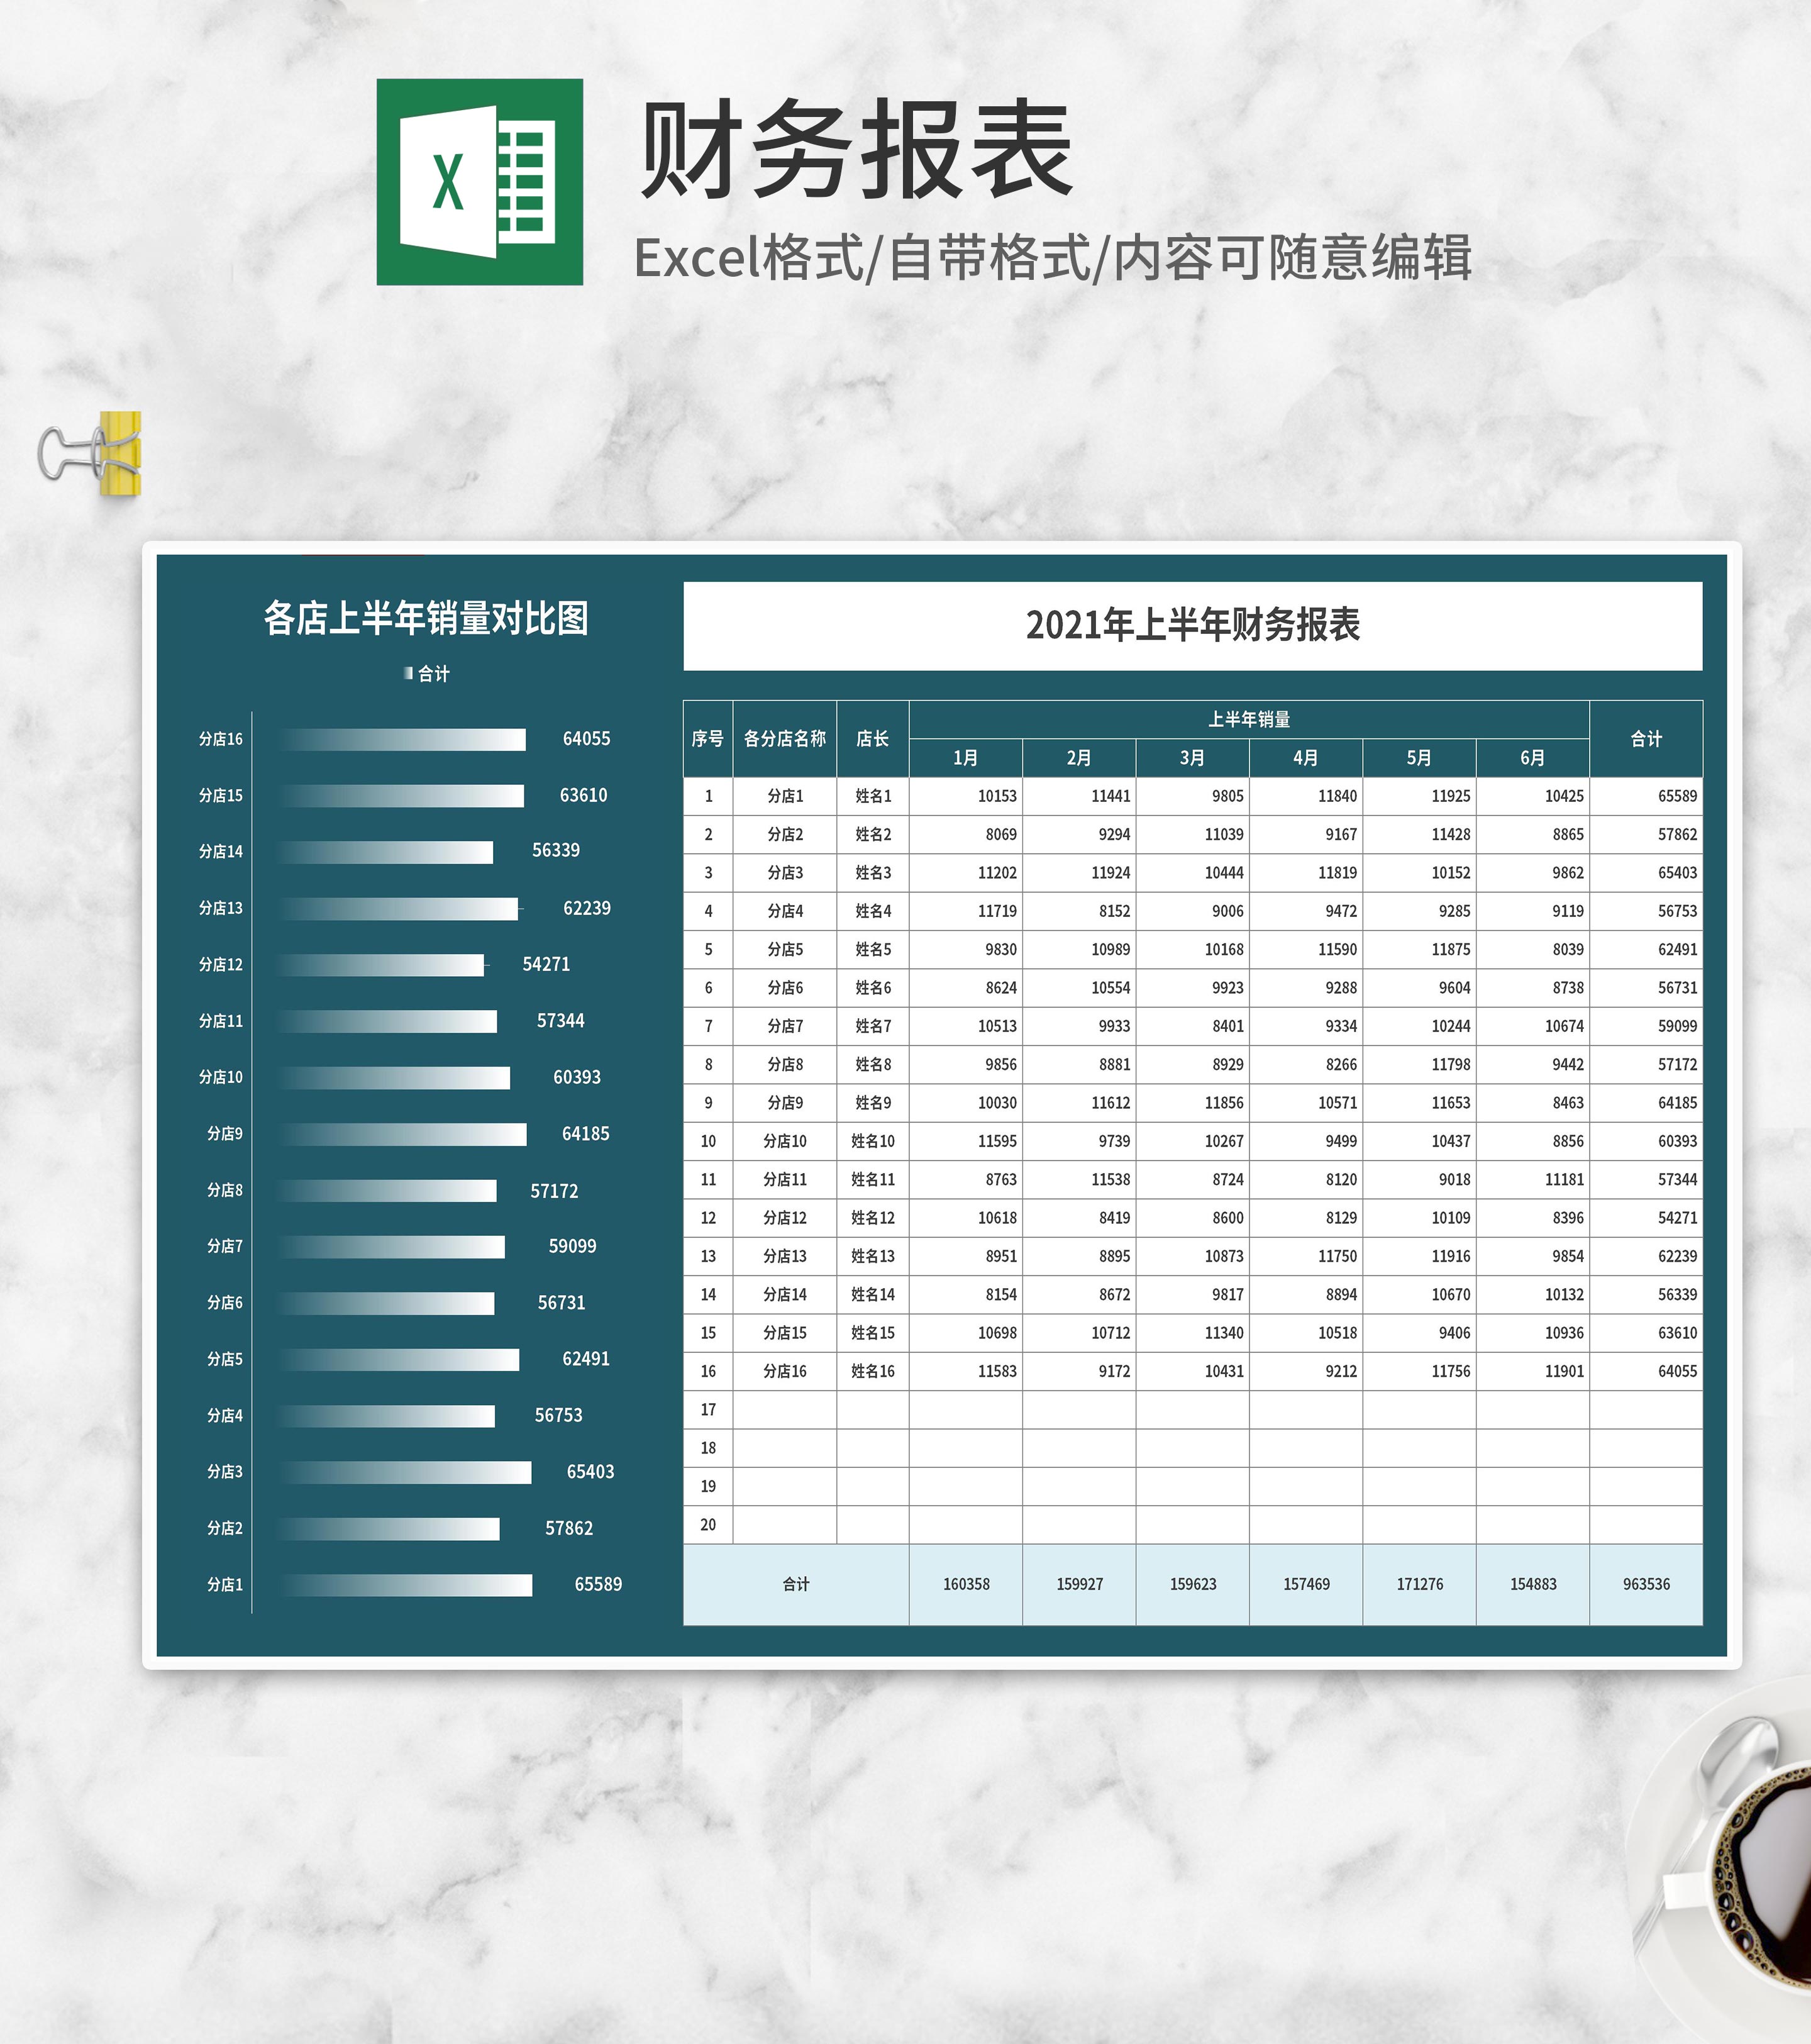This screenshot has height=2044, width=1811.
Task: Click the 各店上半年销量对比图 chart title
Action: 426,618
